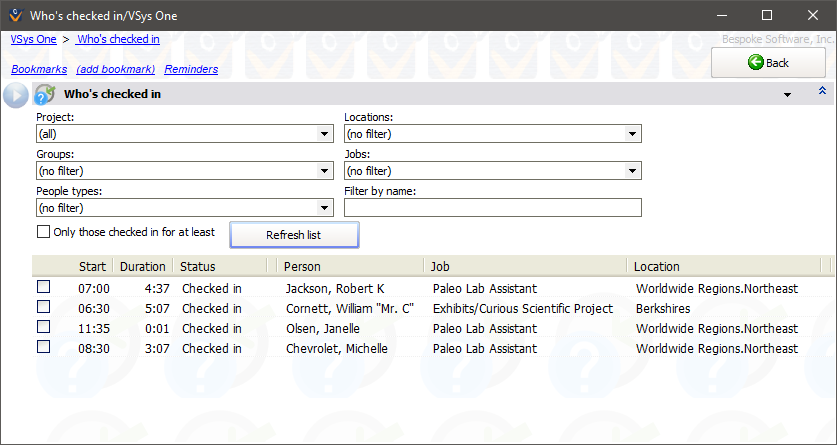Sort by the Duration column header
This screenshot has width=837, height=445.
click(x=143, y=266)
